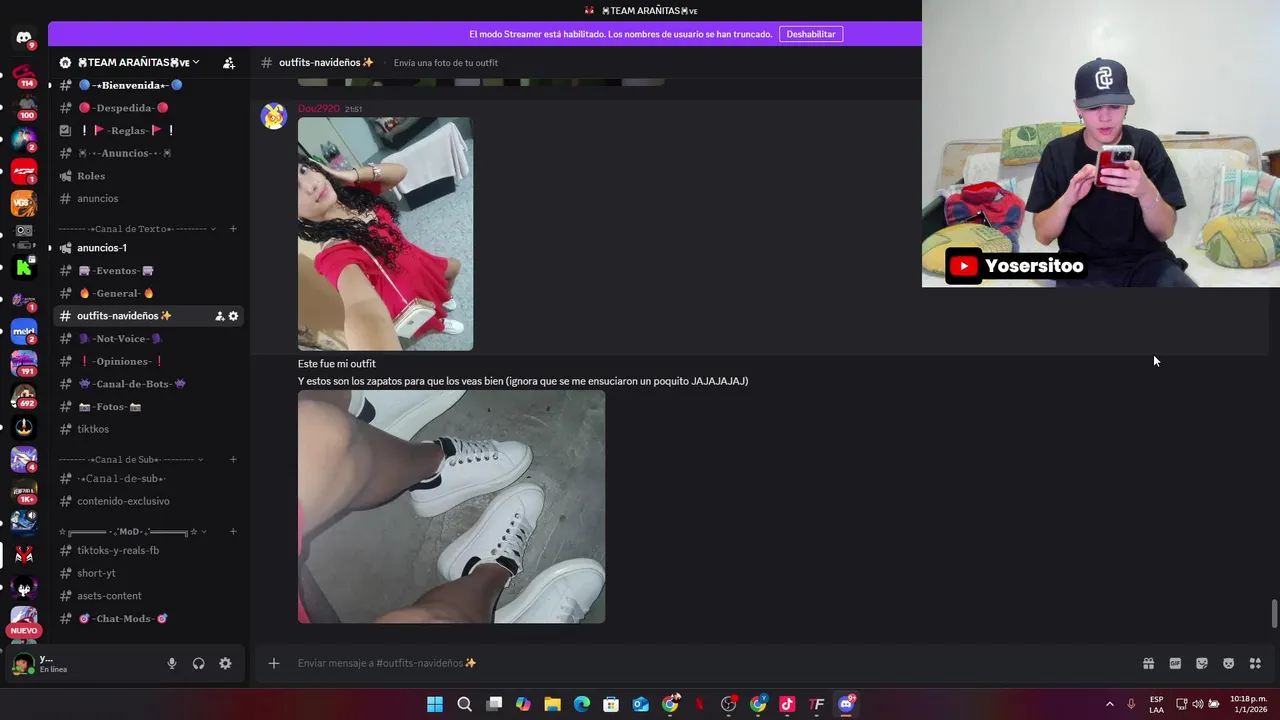Open Windows taskbar search
Viewport: 1280px width, 720px height.
(464, 704)
